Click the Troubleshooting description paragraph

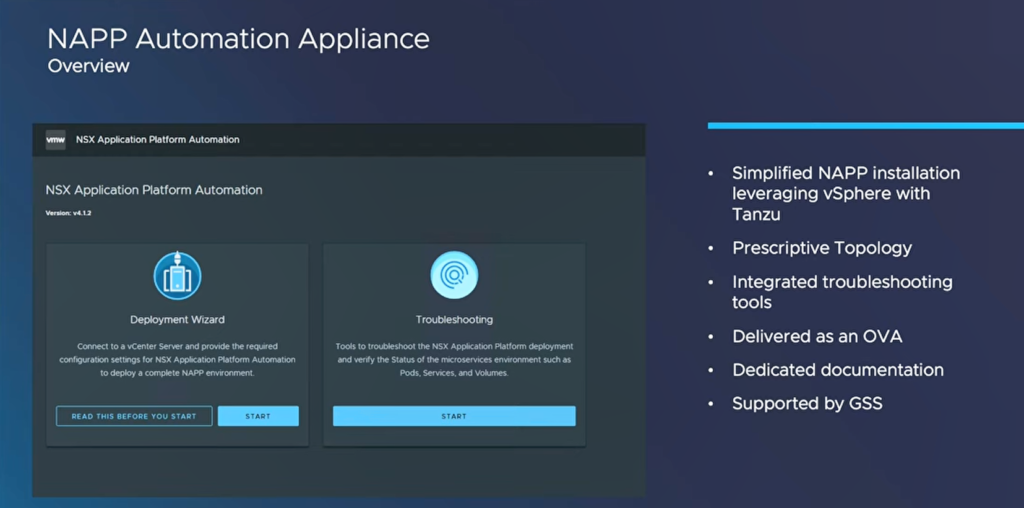454,359
